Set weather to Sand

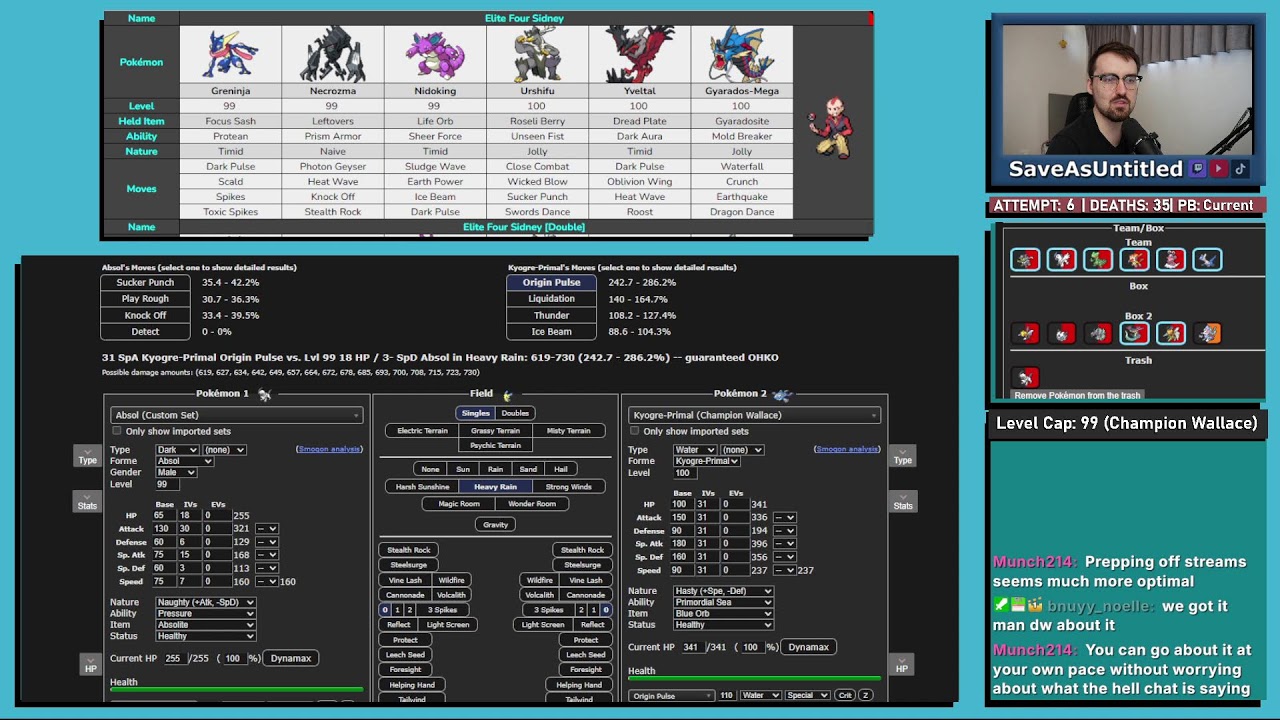pos(528,469)
